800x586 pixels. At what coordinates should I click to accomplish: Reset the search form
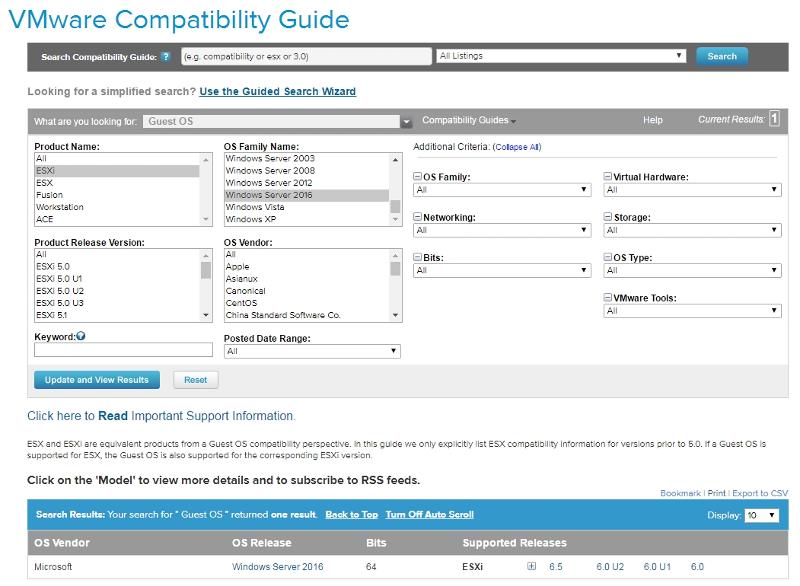[x=196, y=380]
